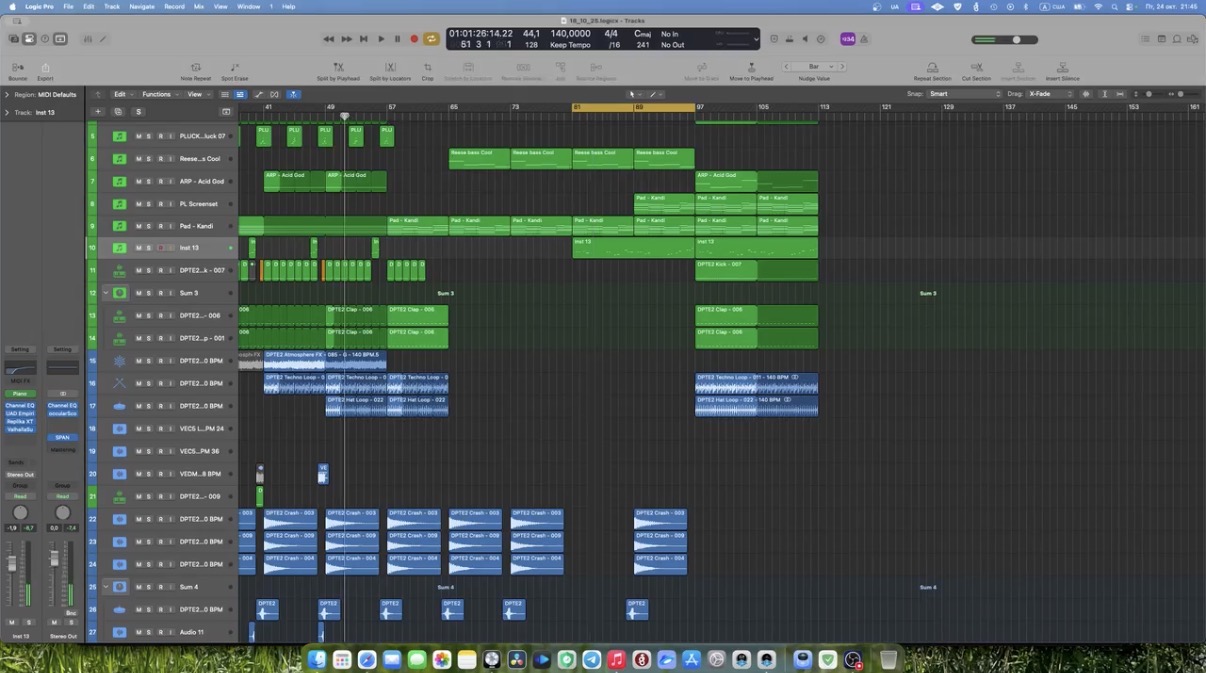This screenshot has width=1206, height=673.
Task: Click the Repeat Section icon
Action: [932, 68]
